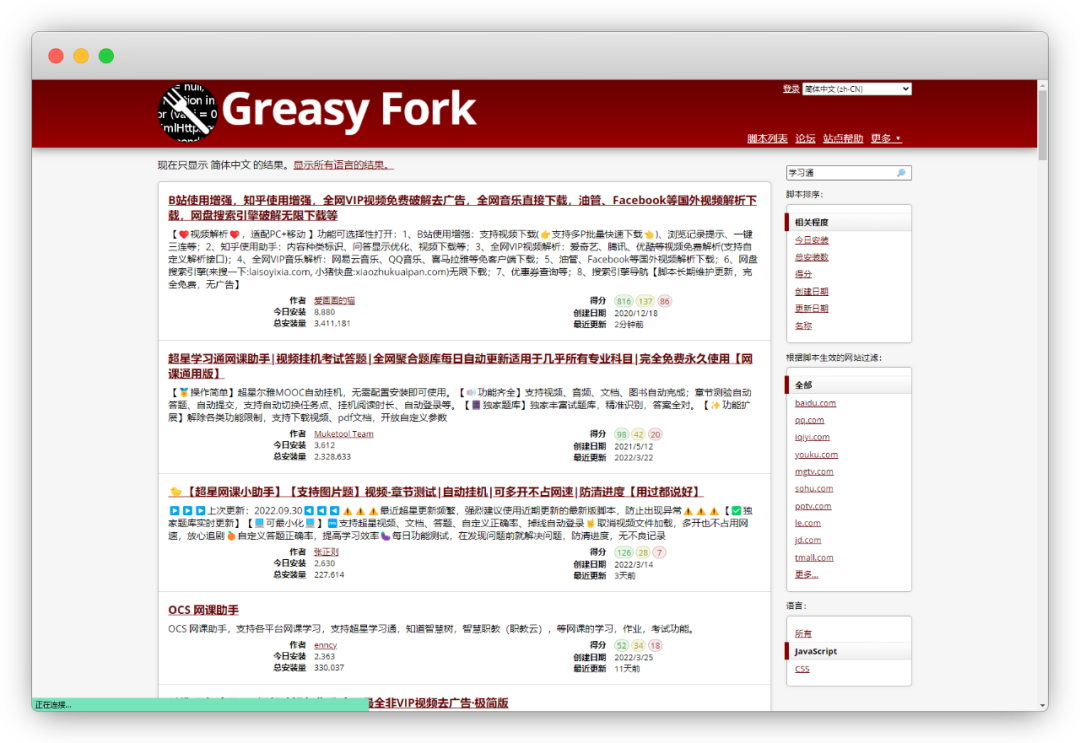Select the 全部 site filter

[x=849, y=385]
